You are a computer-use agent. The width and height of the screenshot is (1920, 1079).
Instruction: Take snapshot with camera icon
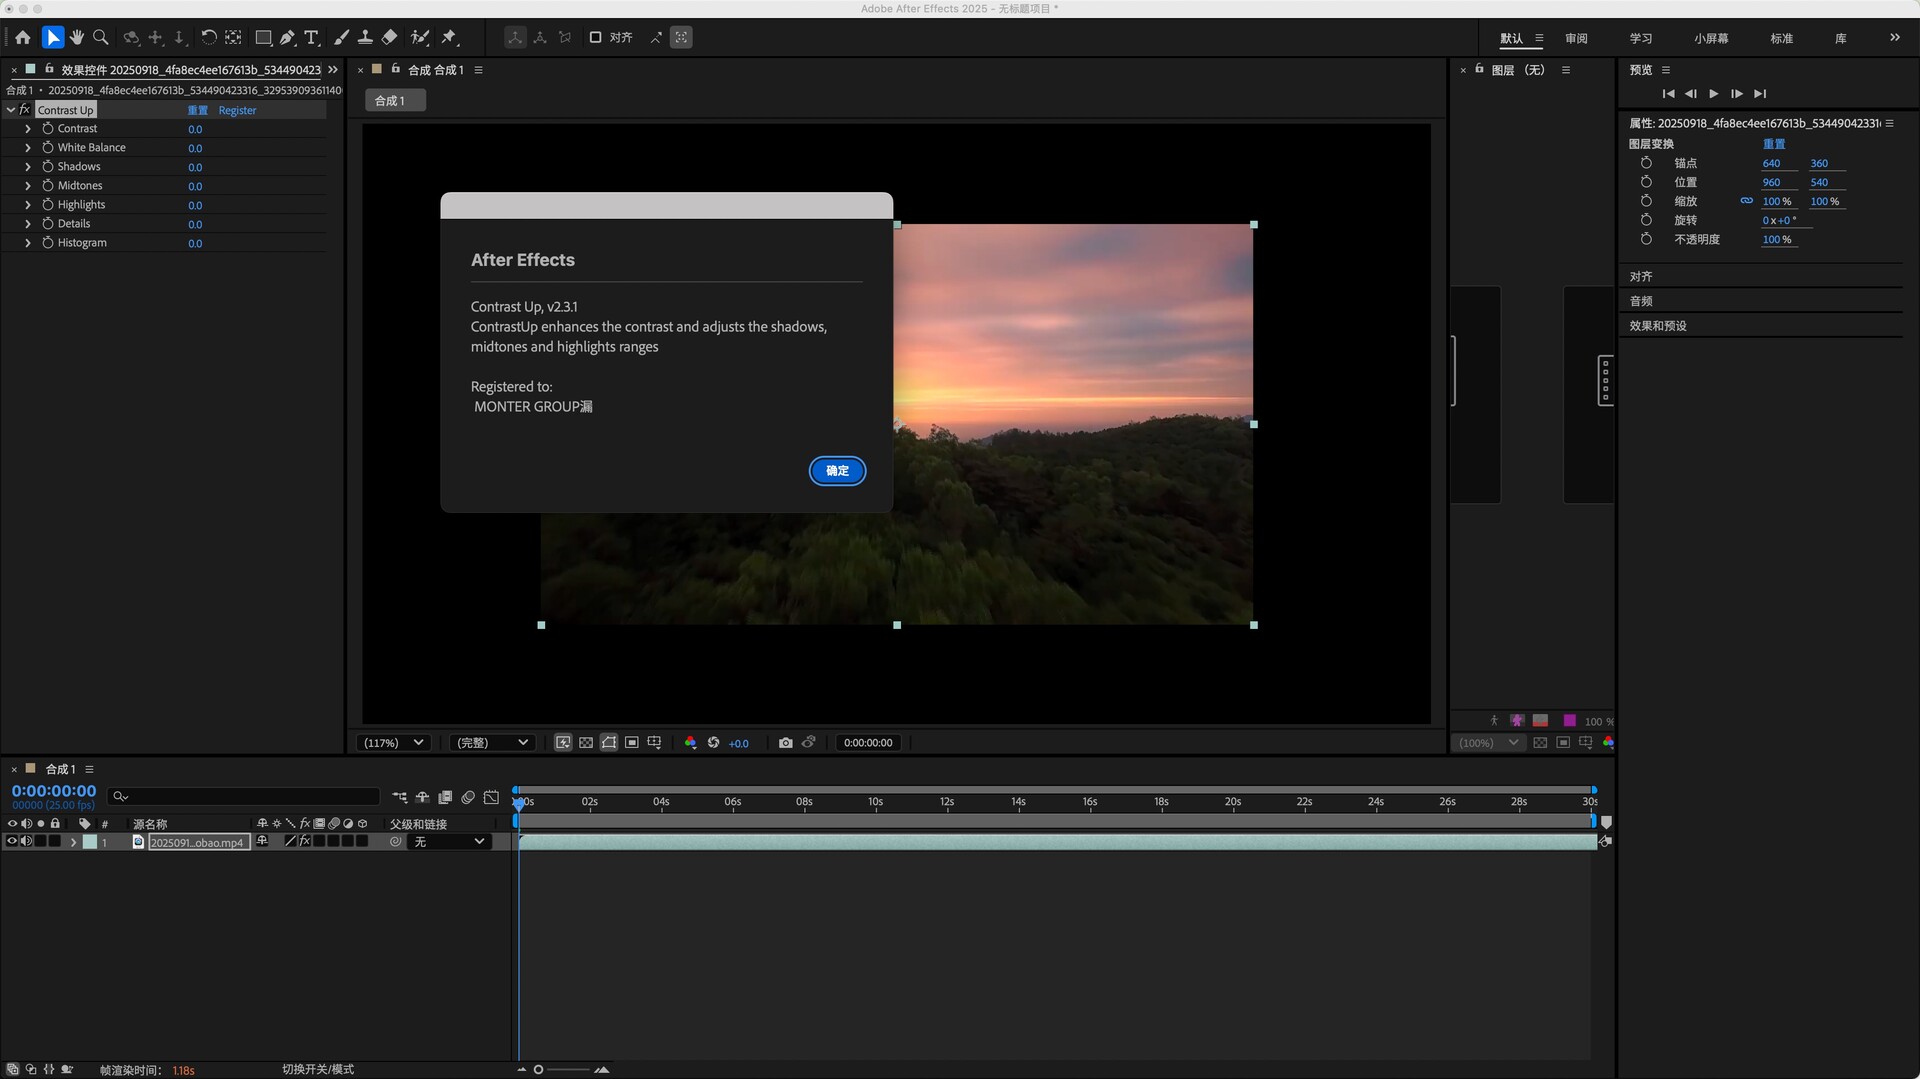point(785,742)
